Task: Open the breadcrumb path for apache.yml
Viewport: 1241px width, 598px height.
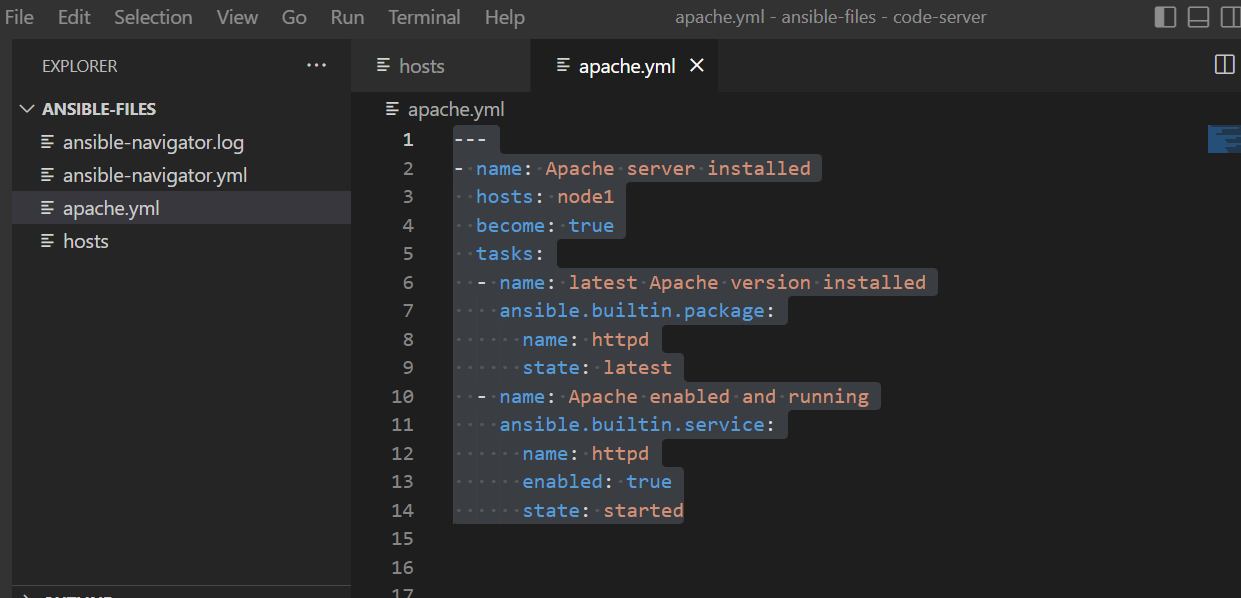Action: [x=455, y=109]
